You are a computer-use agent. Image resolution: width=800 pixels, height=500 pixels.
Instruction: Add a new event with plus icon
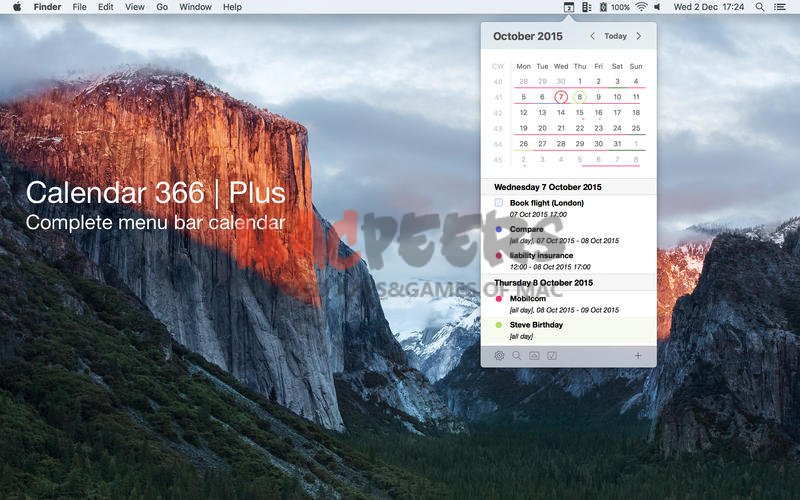638,355
